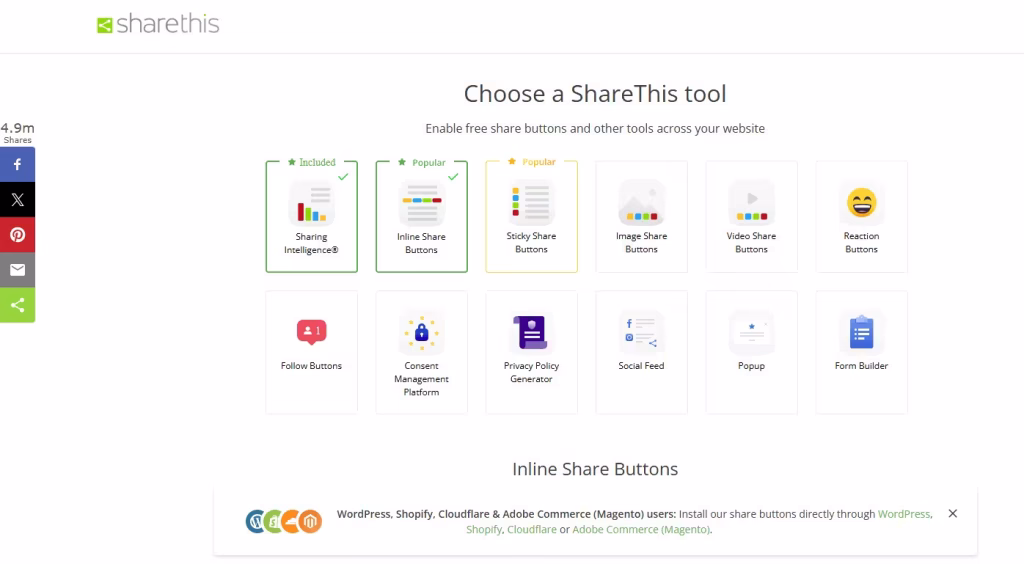1024x564 pixels.
Task: Share page via X (Twitter) button
Action: (x=17, y=200)
